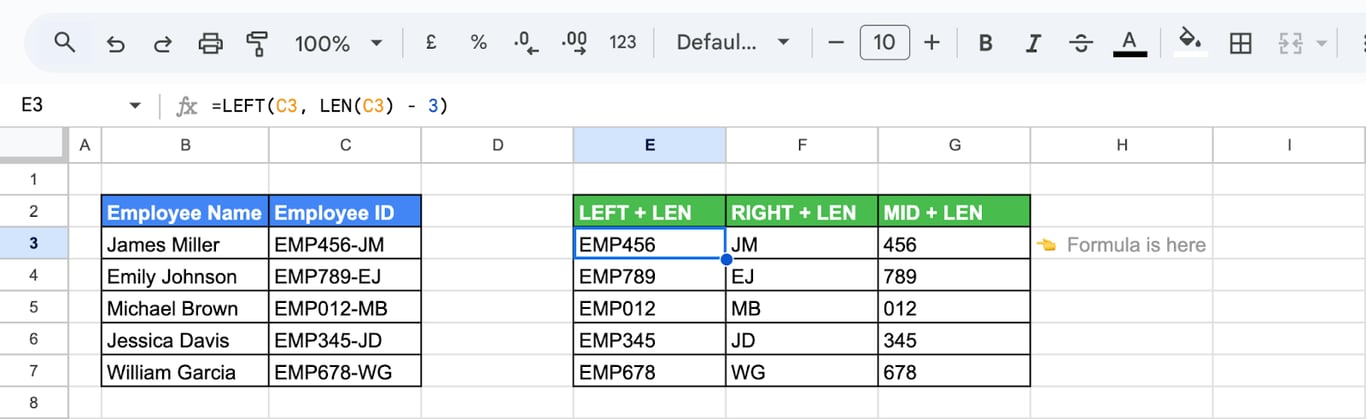This screenshot has width=1366, height=419.
Task: Select the cell with Michael Brown
Action: pyautogui.click(x=185, y=308)
